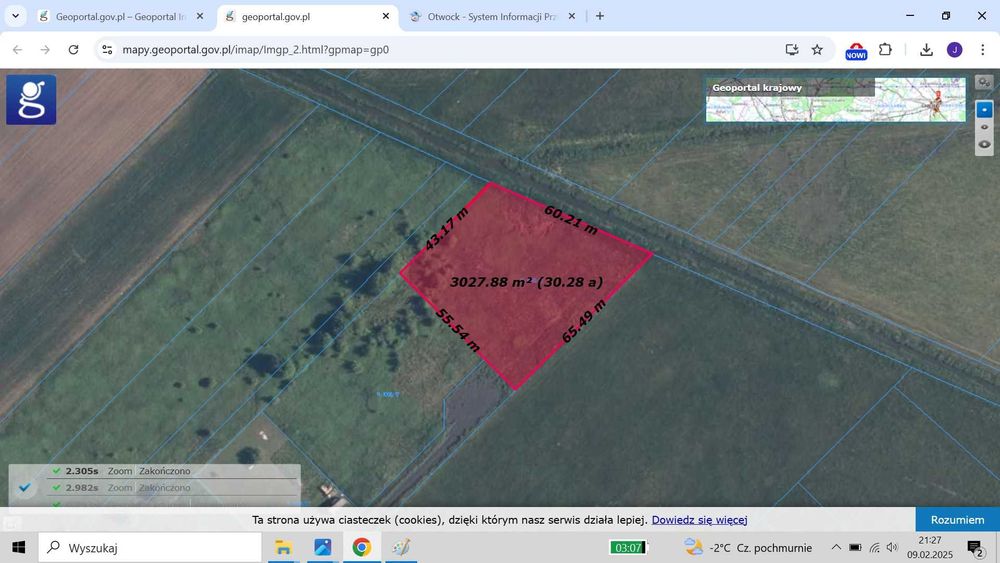Open the NOWI extension icon
This screenshot has height=563, width=1000.
pos(856,50)
